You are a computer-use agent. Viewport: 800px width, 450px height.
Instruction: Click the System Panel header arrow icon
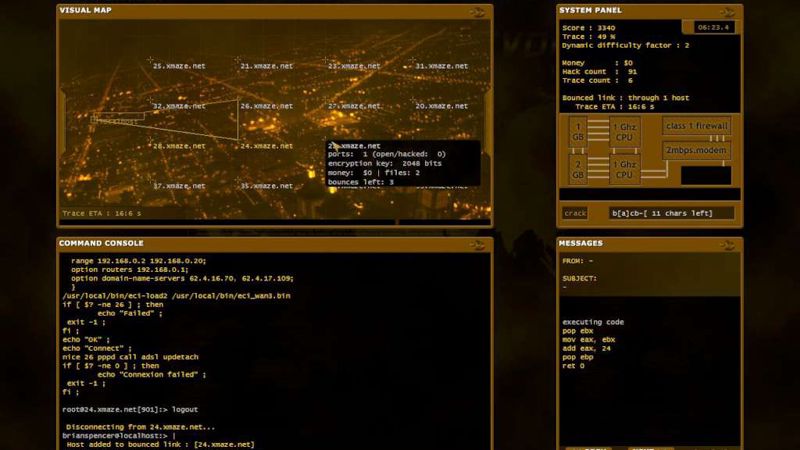click(727, 12)
